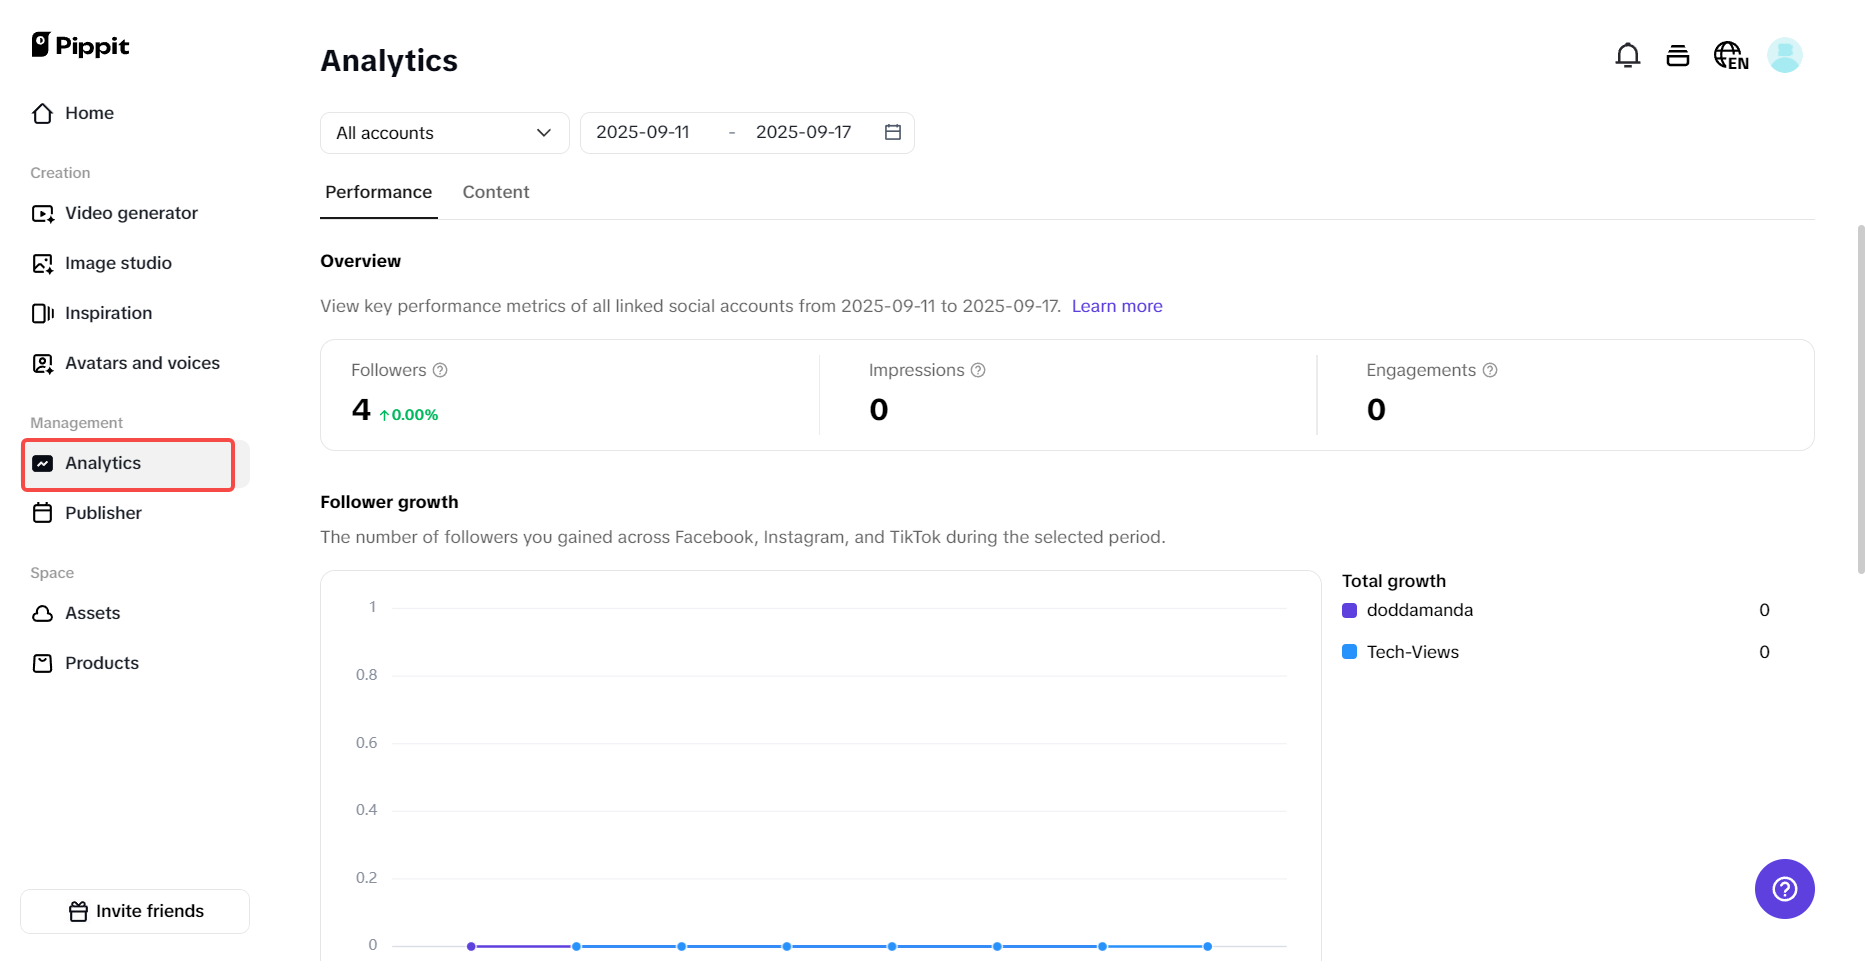The height and width of the screenshot is (969, 1865).
Task: Open the calendar date picker icon
Action: click(x=893, y=133)
